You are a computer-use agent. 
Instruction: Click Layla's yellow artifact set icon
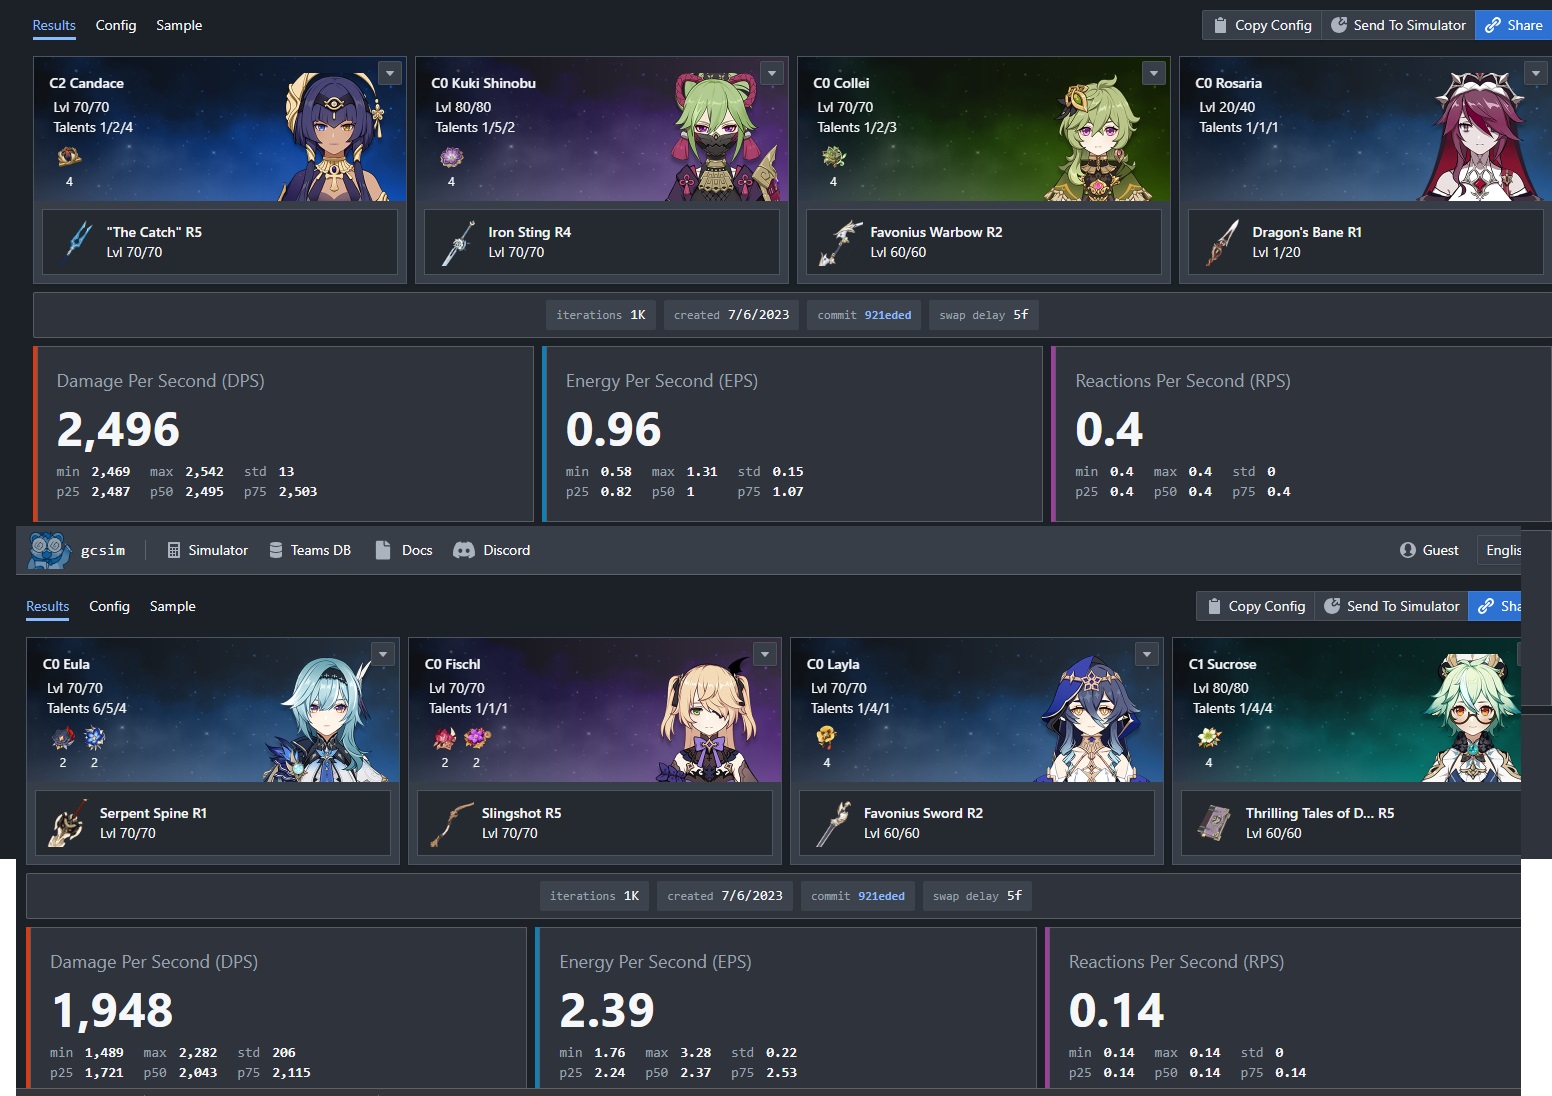coord(826,738)
